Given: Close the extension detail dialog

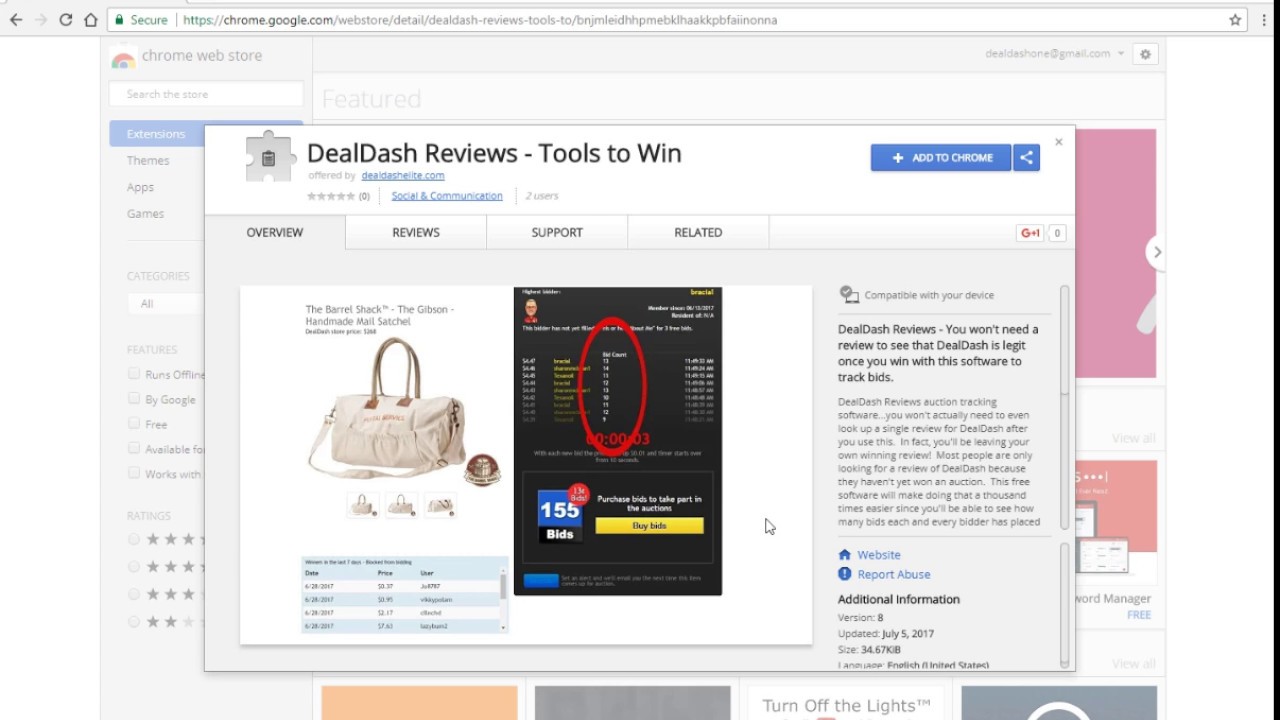Looking at the screenshot, I should [x=1059, y=142].
